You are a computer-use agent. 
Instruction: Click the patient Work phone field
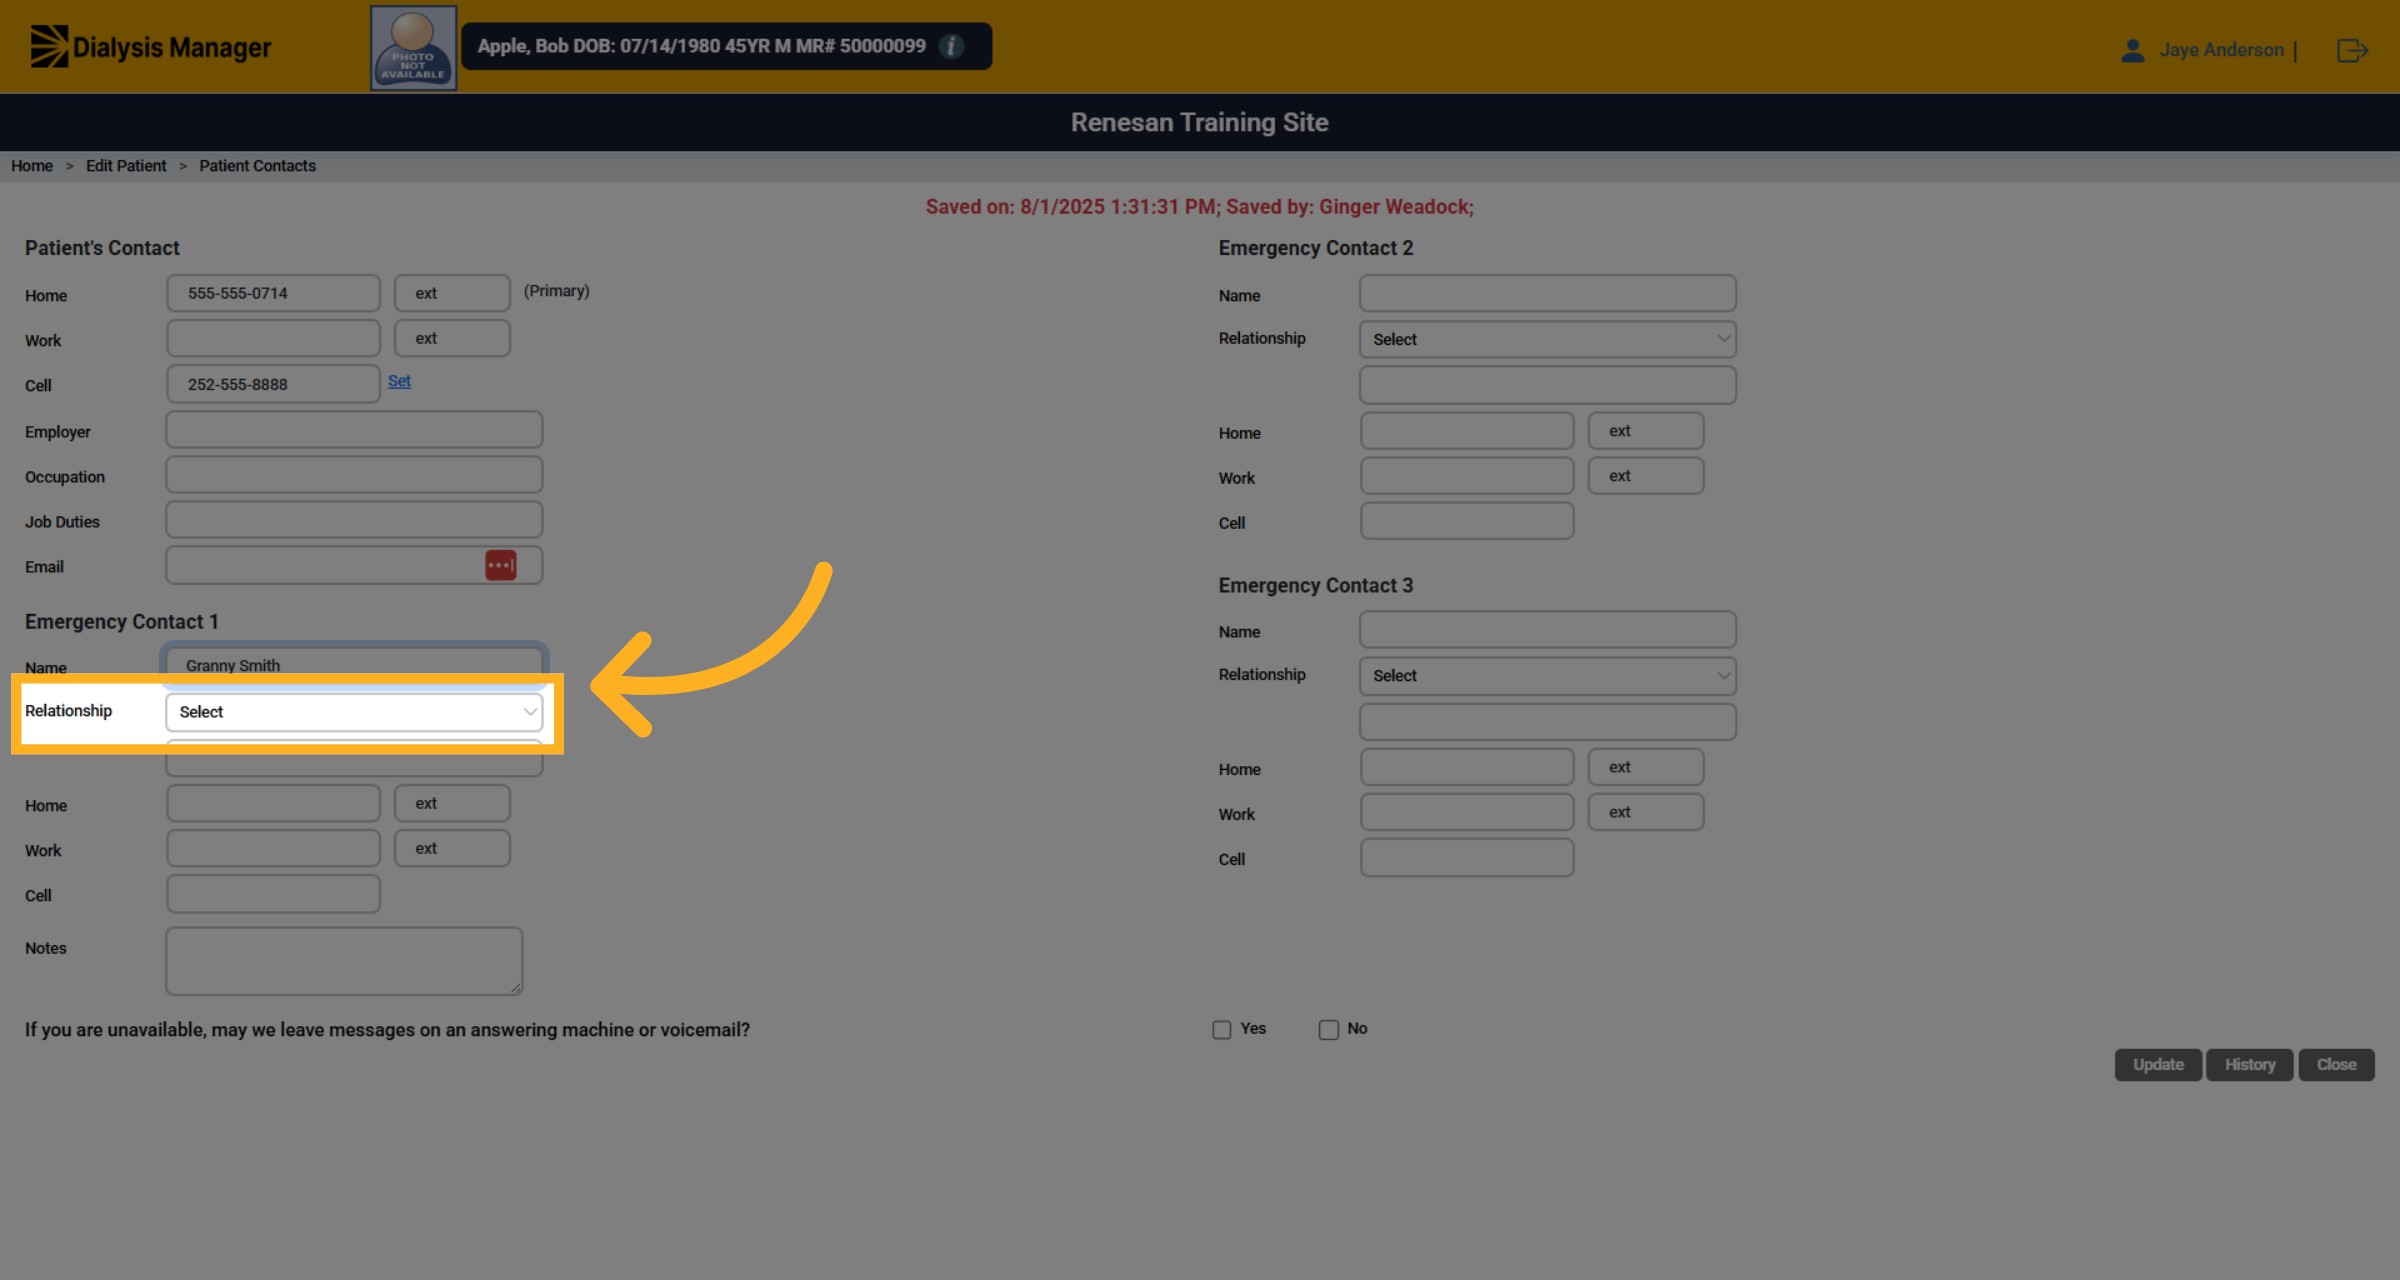pos(273,339)
